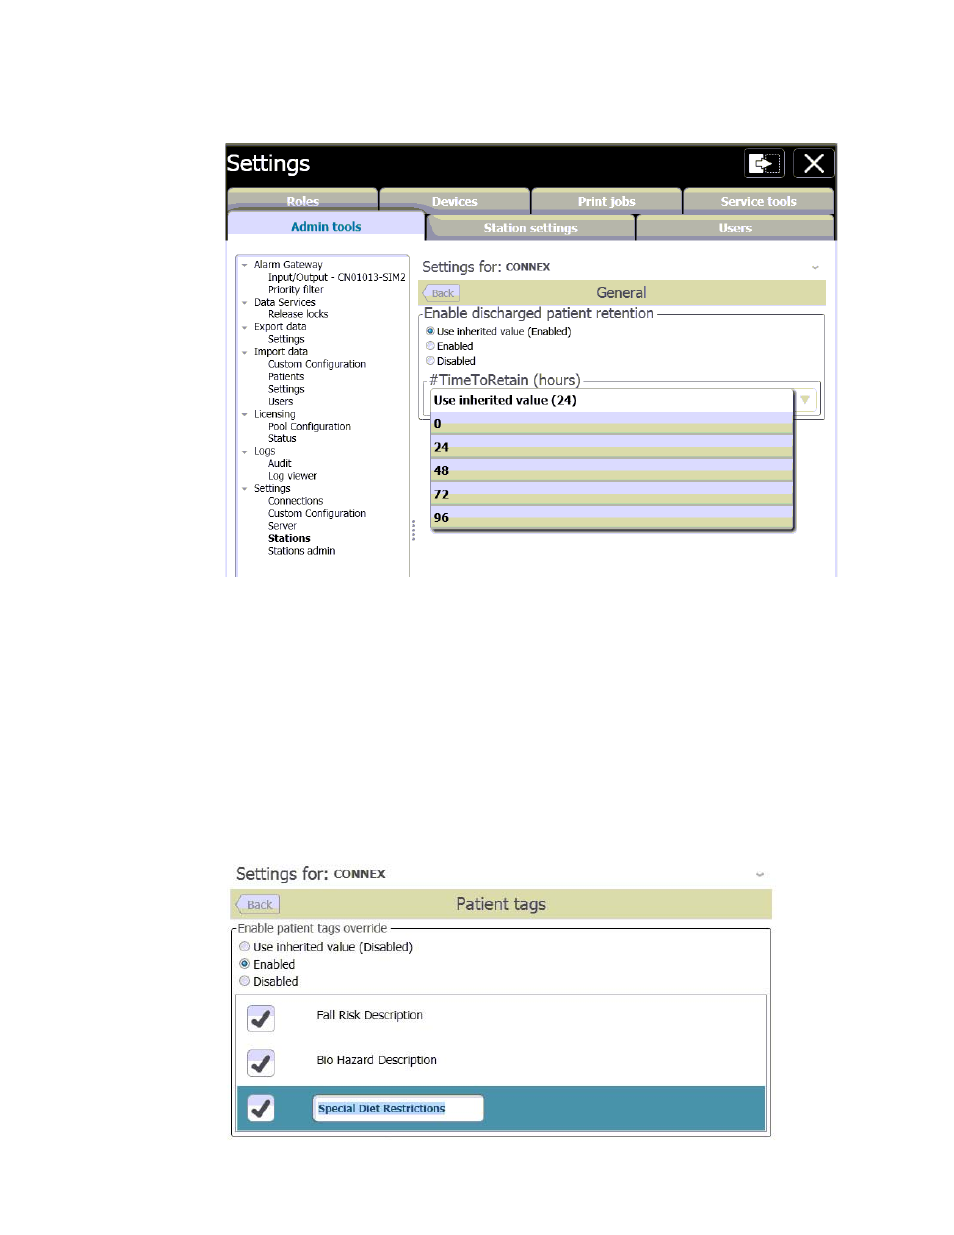Open the Devices tab

(x=454, y=201)
